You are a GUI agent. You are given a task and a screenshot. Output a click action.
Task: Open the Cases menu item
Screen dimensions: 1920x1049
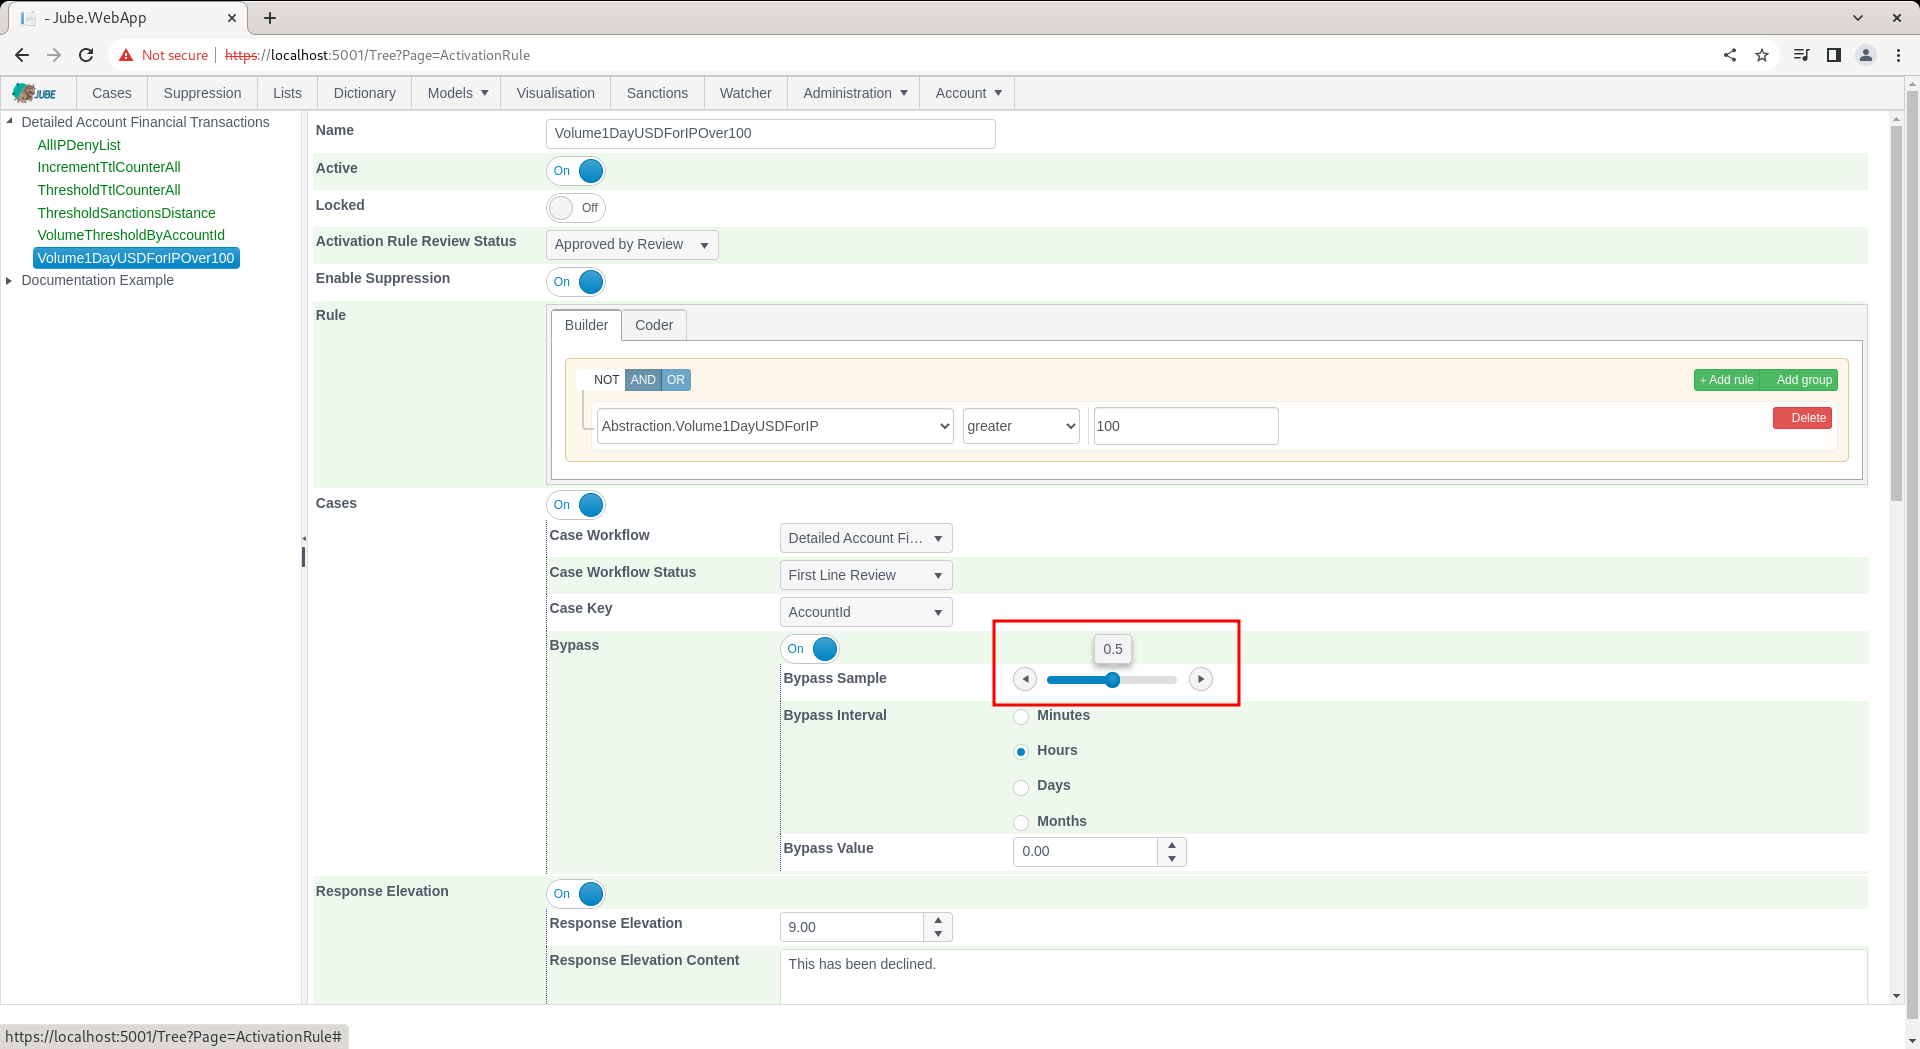(x=112, y=93)
